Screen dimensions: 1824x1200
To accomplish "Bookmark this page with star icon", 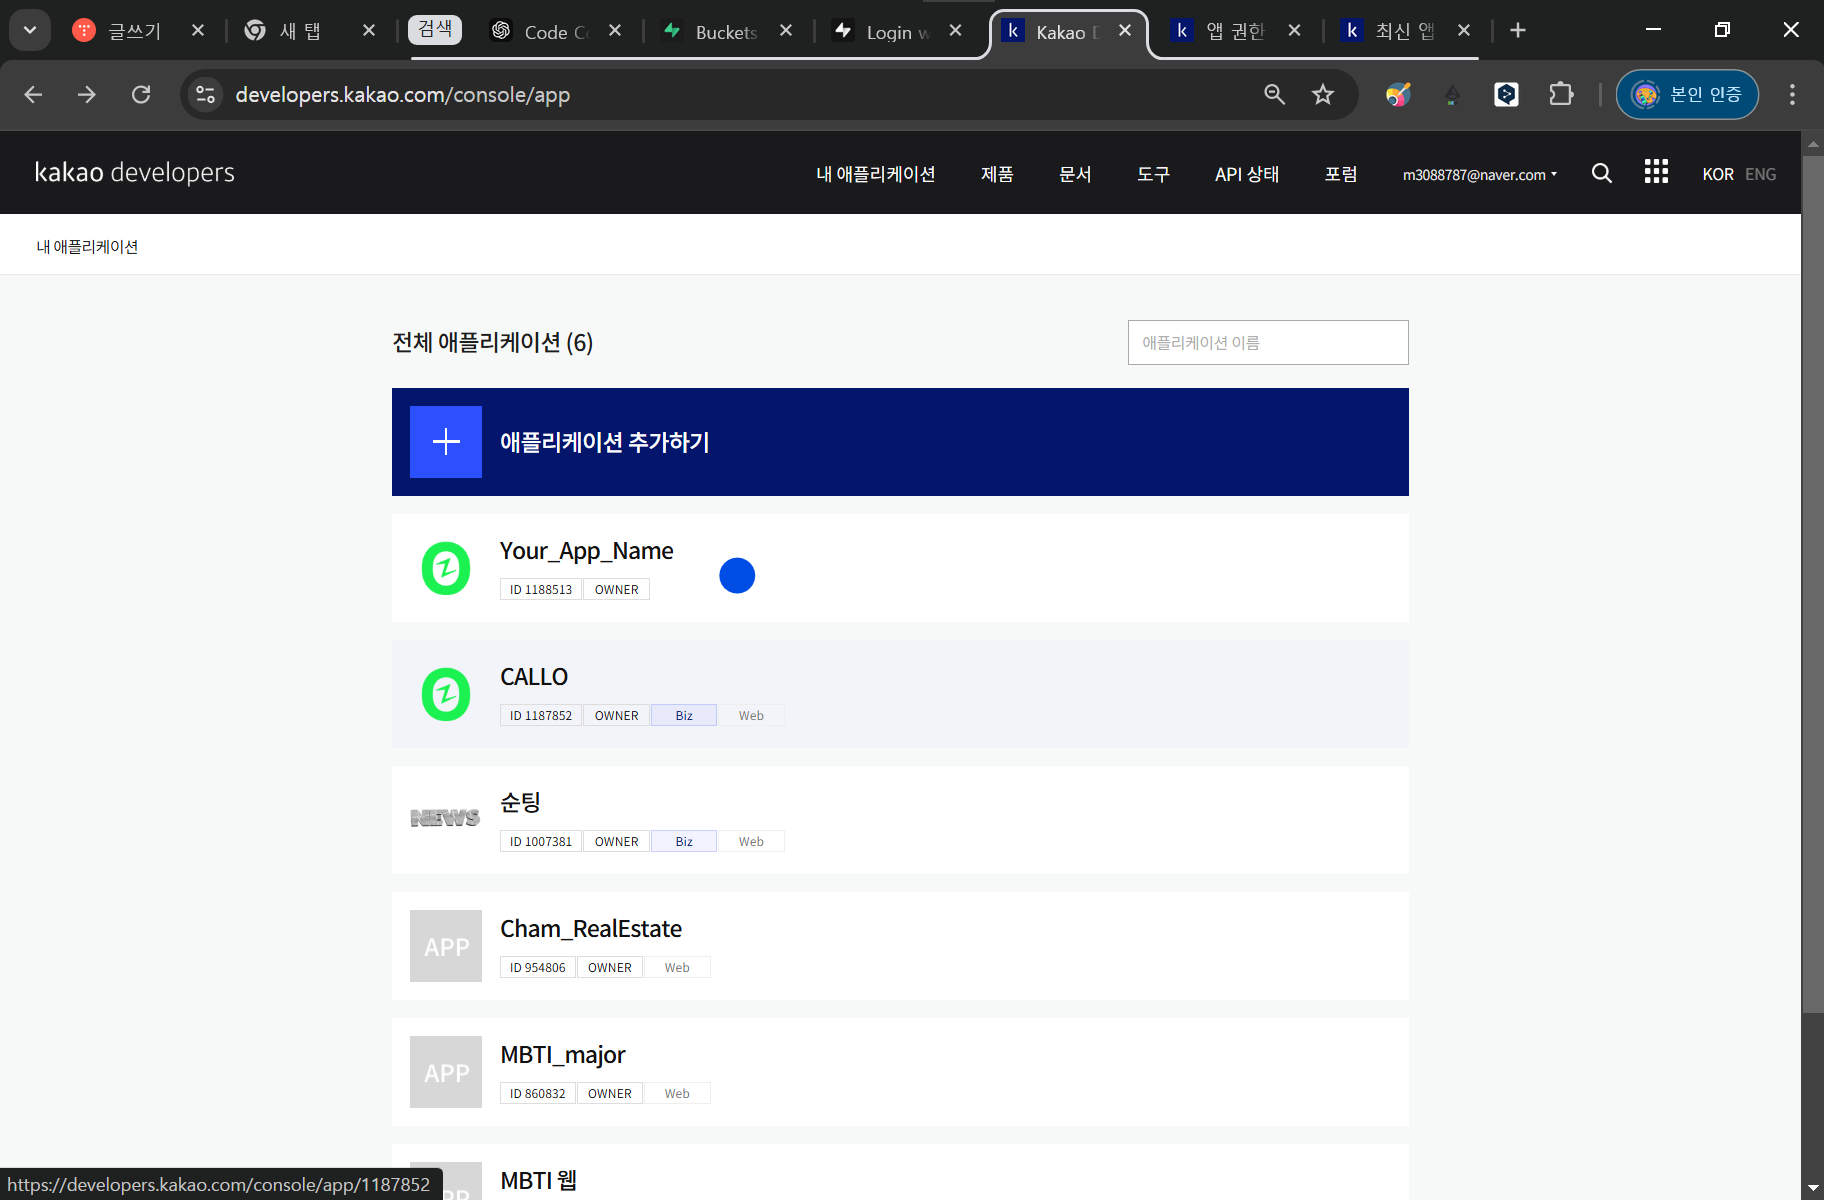I will pyautogui.click(x=1323, y=94).
